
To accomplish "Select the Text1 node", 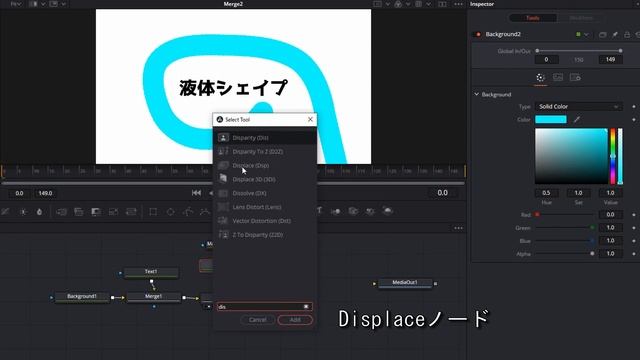I will 151,272.
